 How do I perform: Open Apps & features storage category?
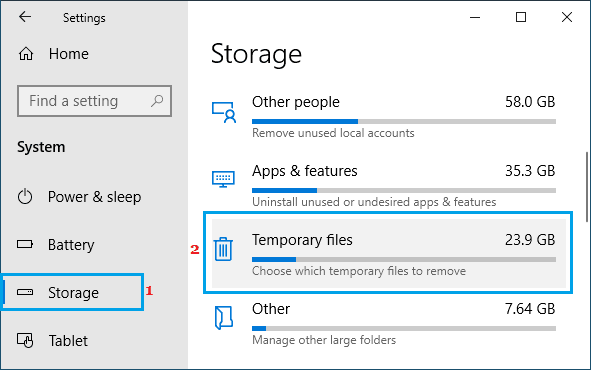[384, 186]
